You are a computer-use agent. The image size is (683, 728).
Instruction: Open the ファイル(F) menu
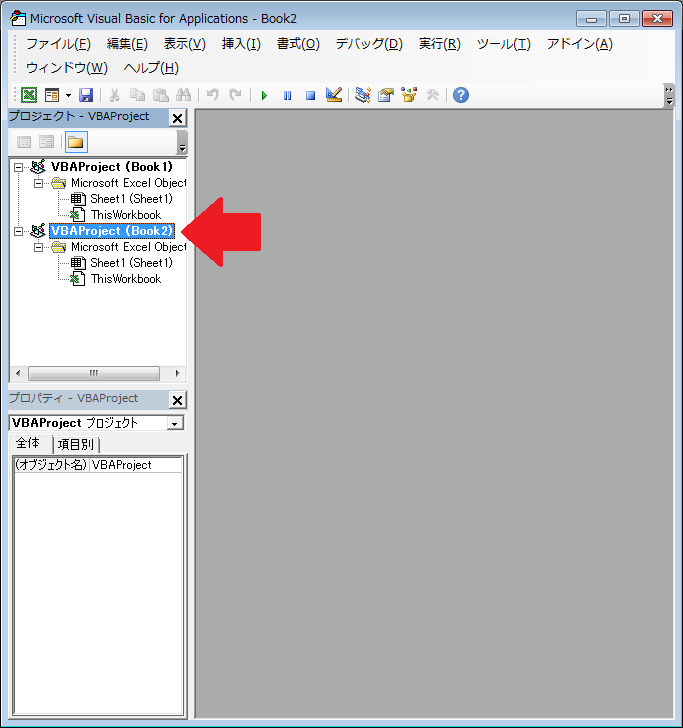59,44
